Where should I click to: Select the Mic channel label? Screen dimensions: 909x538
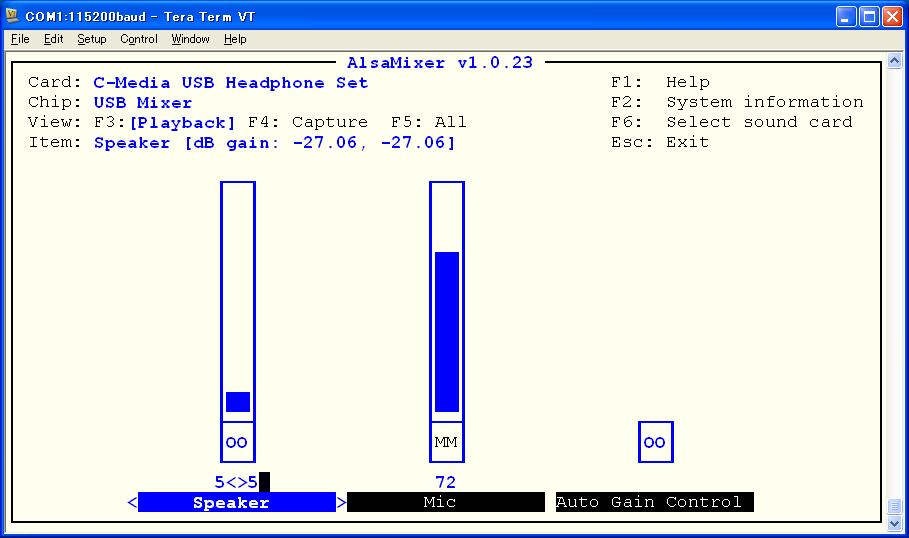[x=446, y=502]
